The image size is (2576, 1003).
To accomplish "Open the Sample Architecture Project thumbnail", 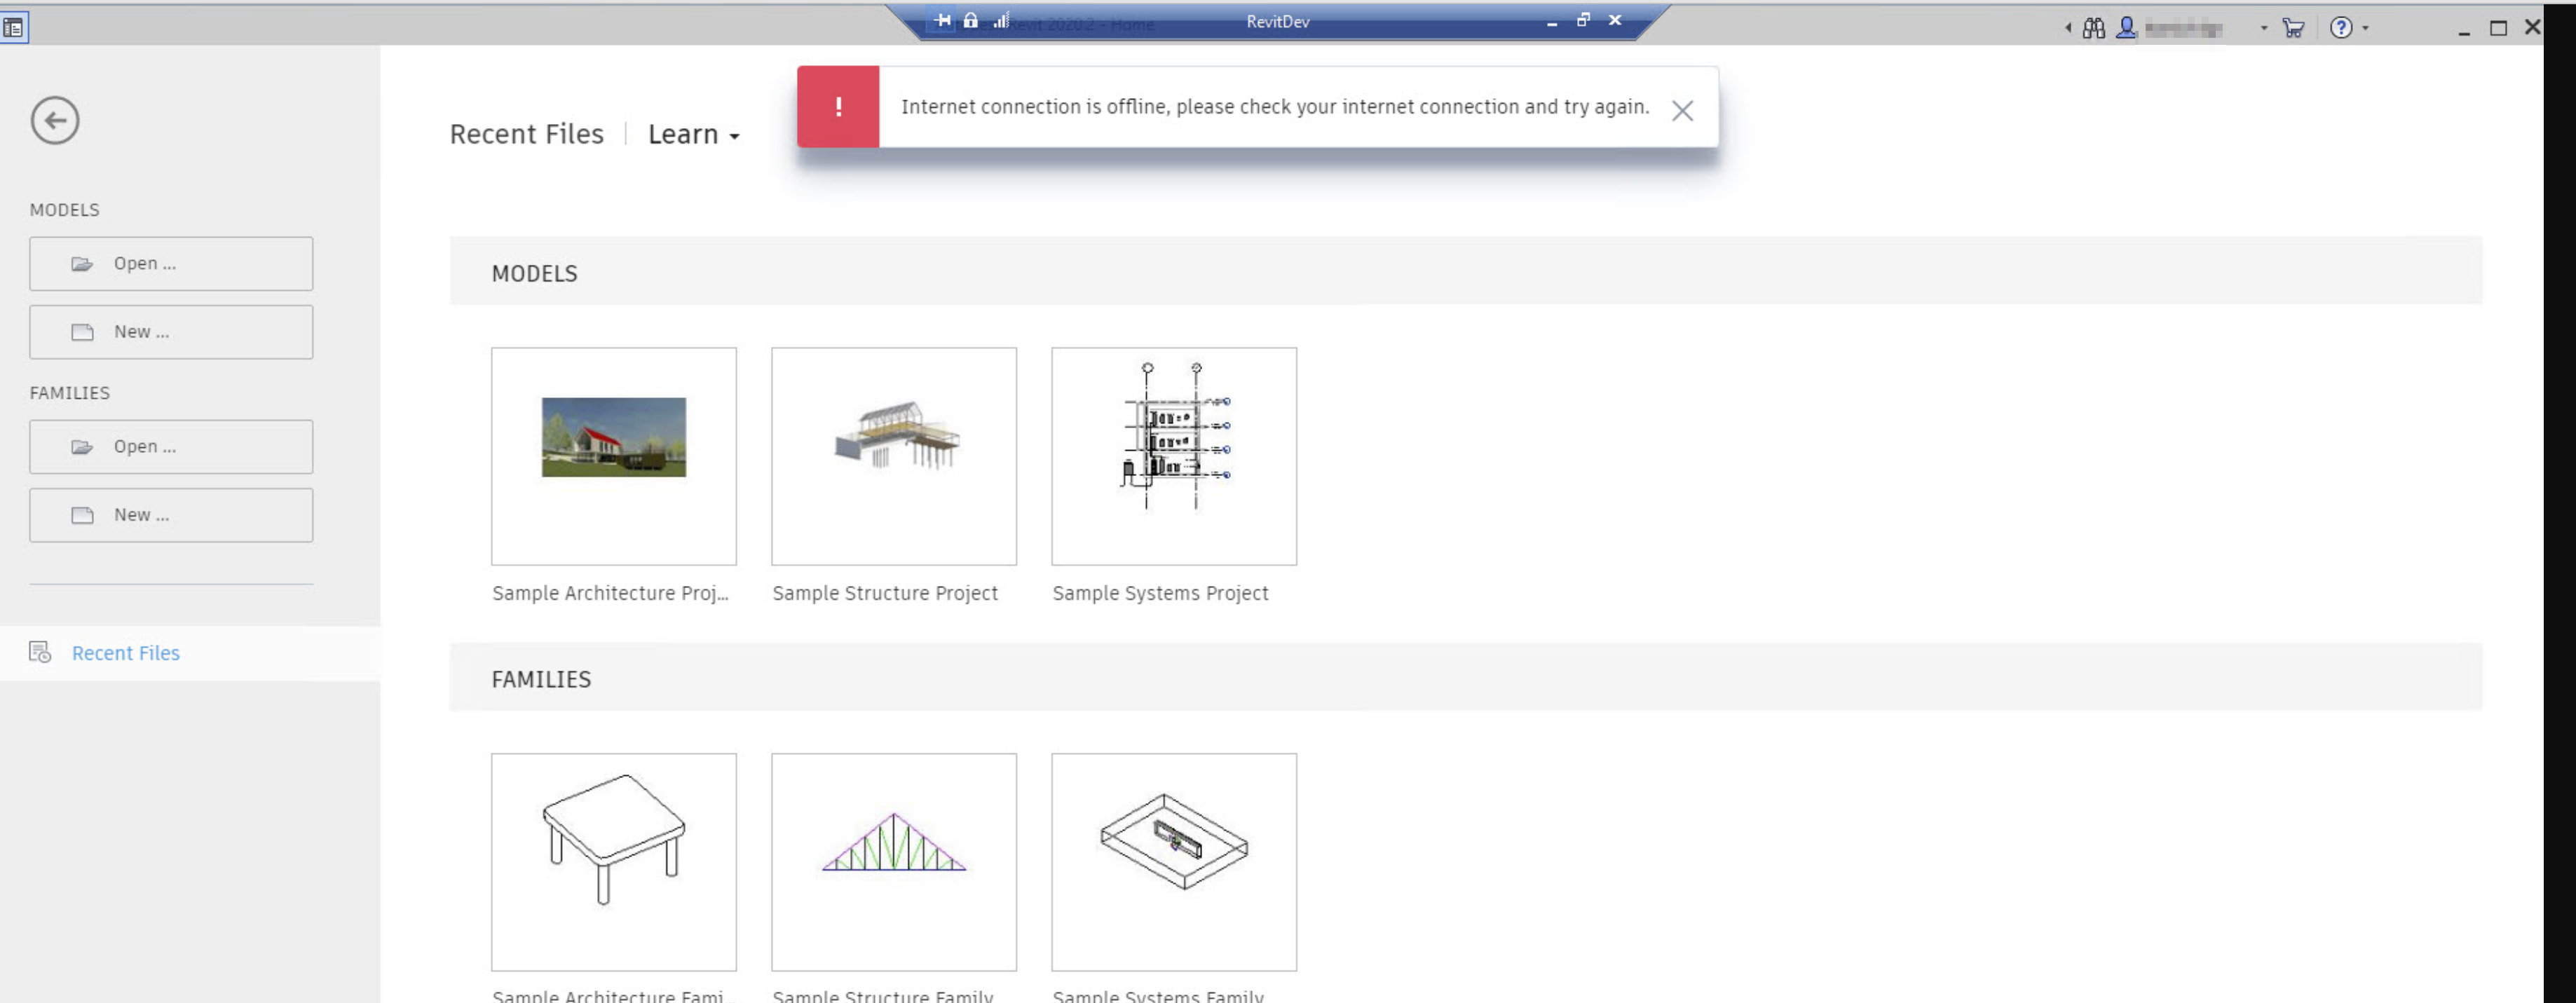I will pyautogui.click(x=613, y=456).
